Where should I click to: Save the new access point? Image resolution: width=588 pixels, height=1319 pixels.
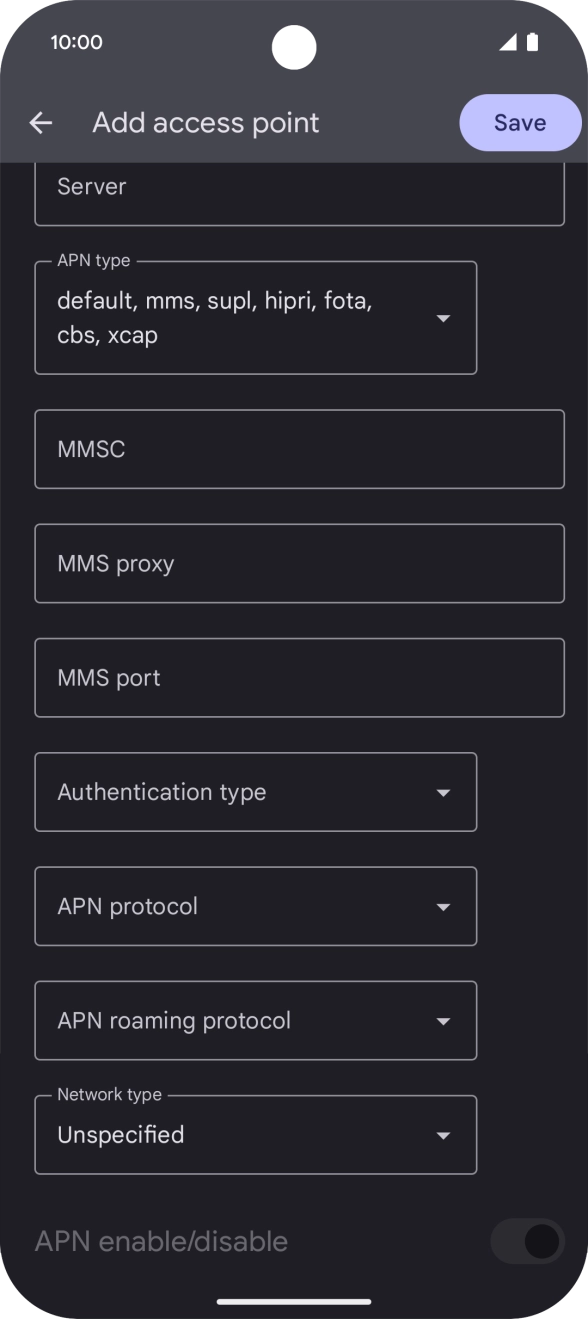(519, 122)
